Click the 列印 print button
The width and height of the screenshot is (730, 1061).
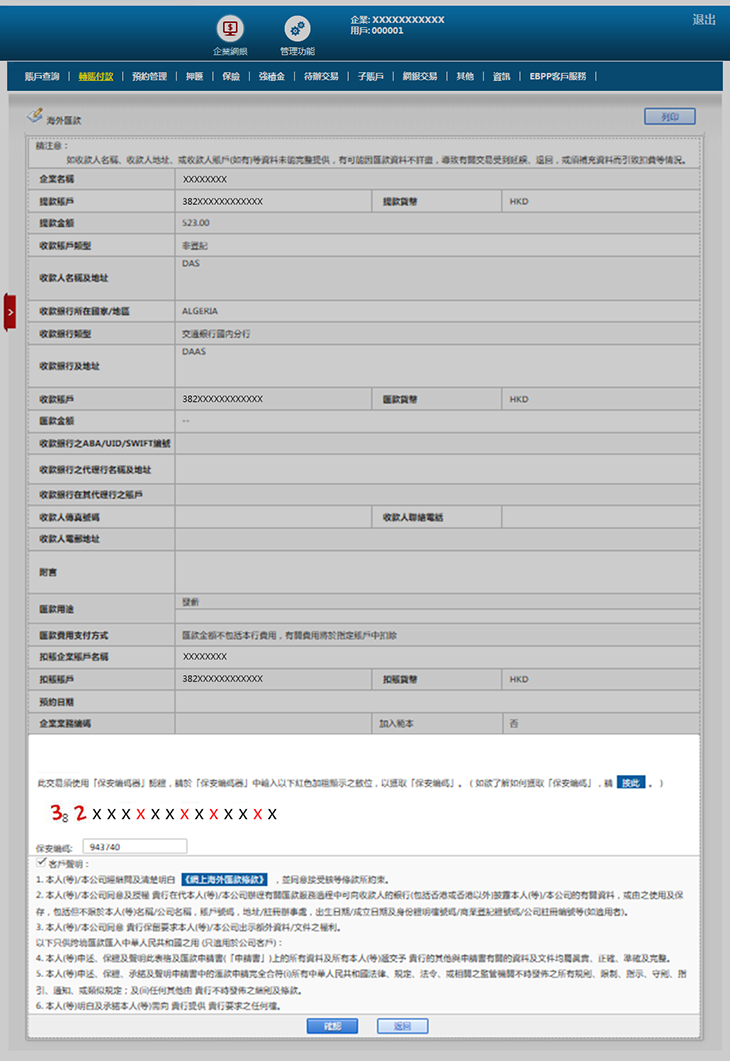[669, 117]
